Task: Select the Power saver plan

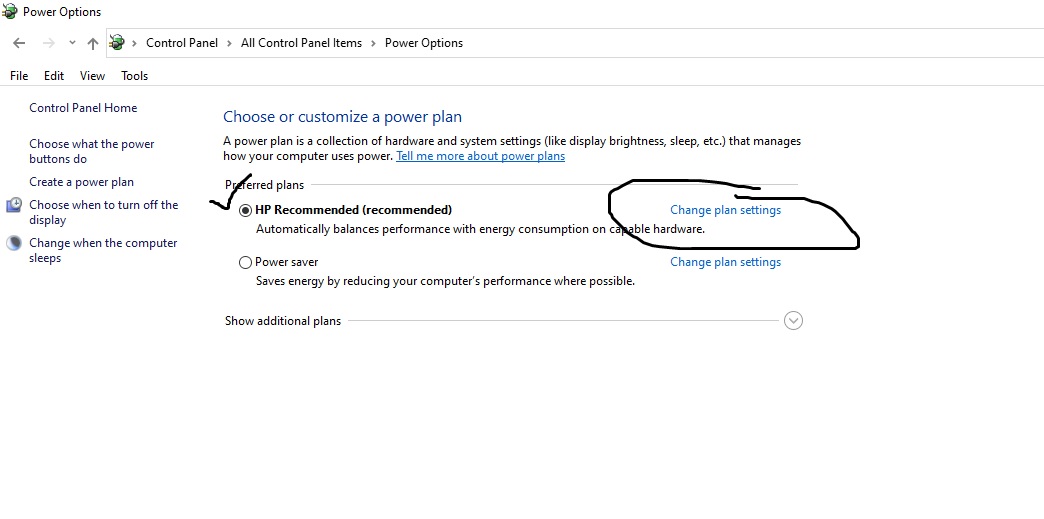Action: click(x=246, y=263)
